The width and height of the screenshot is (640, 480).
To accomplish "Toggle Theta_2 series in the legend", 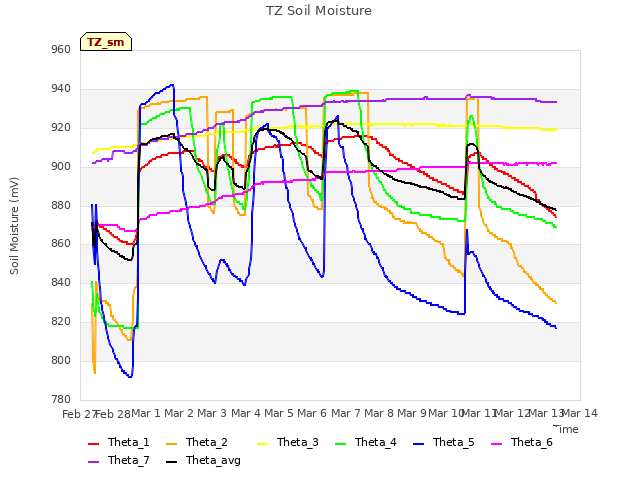I will (197, 442).
